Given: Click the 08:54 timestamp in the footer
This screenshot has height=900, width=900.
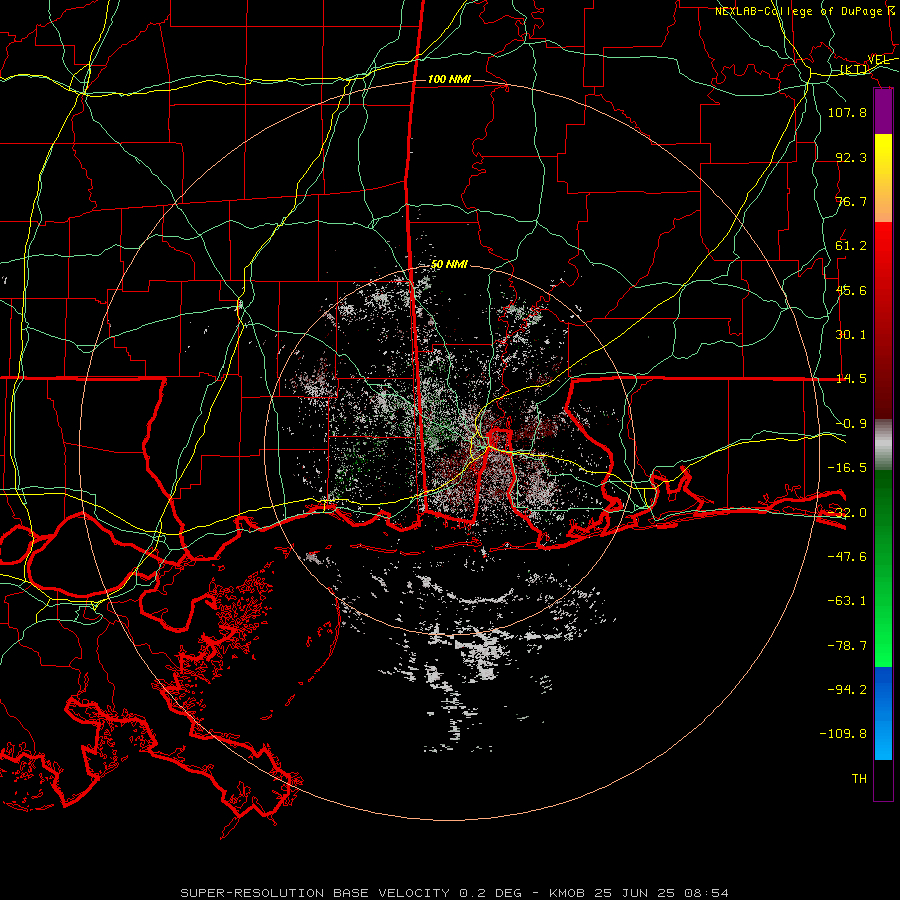Looking at the screenshot, I should (x=706, y=893).
